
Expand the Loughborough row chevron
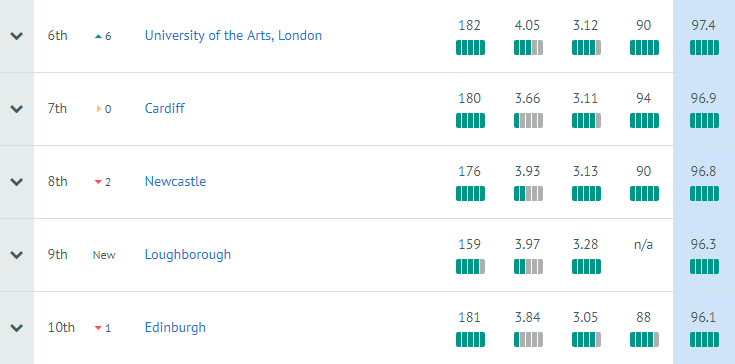(16, 255)
